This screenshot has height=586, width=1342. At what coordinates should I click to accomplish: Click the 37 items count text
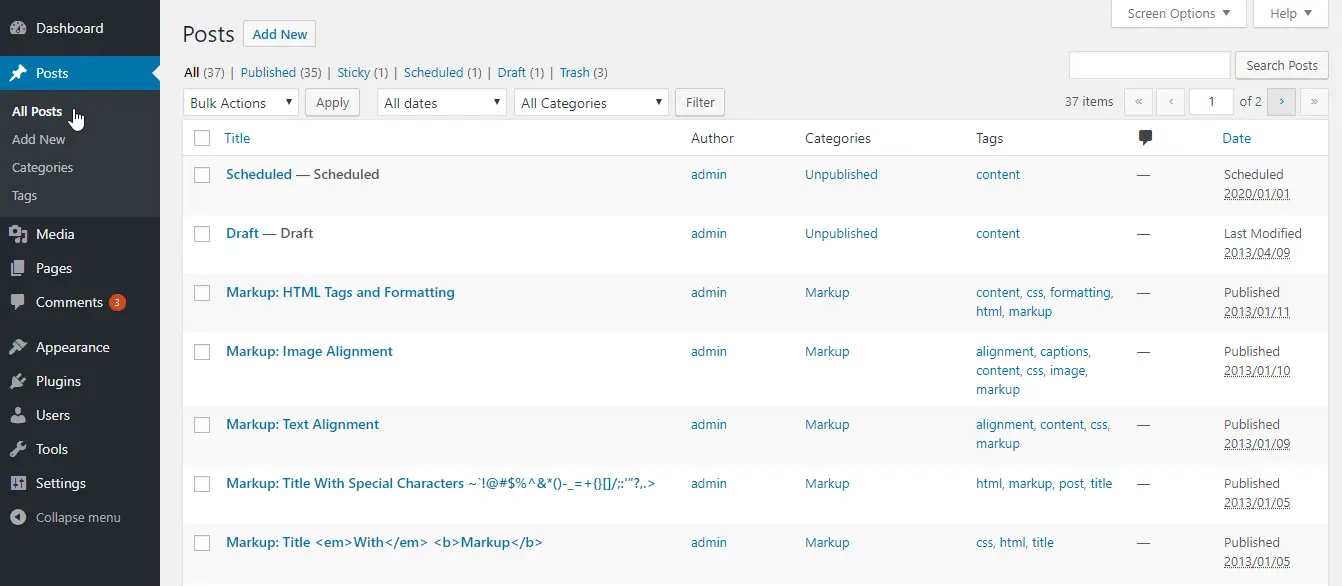[1089, 102]
